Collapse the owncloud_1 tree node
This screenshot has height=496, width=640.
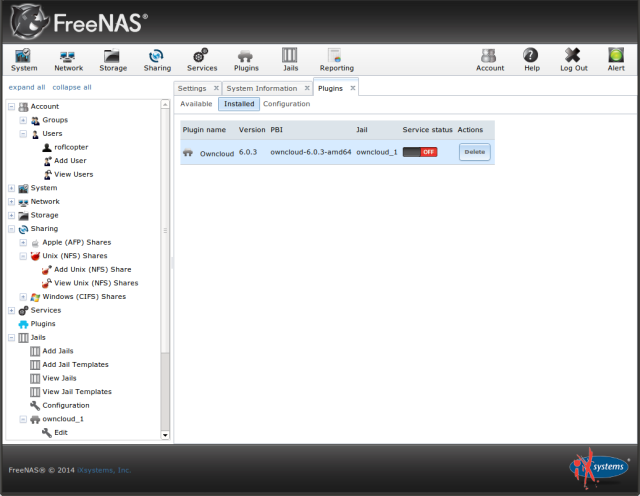pos(23,419)
